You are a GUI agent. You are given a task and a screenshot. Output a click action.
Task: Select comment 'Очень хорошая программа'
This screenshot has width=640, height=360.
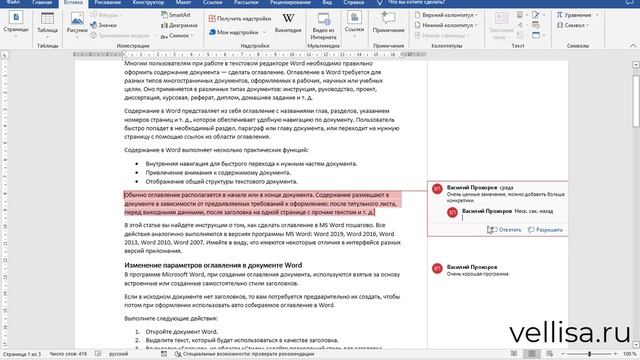tap(477, 274)
